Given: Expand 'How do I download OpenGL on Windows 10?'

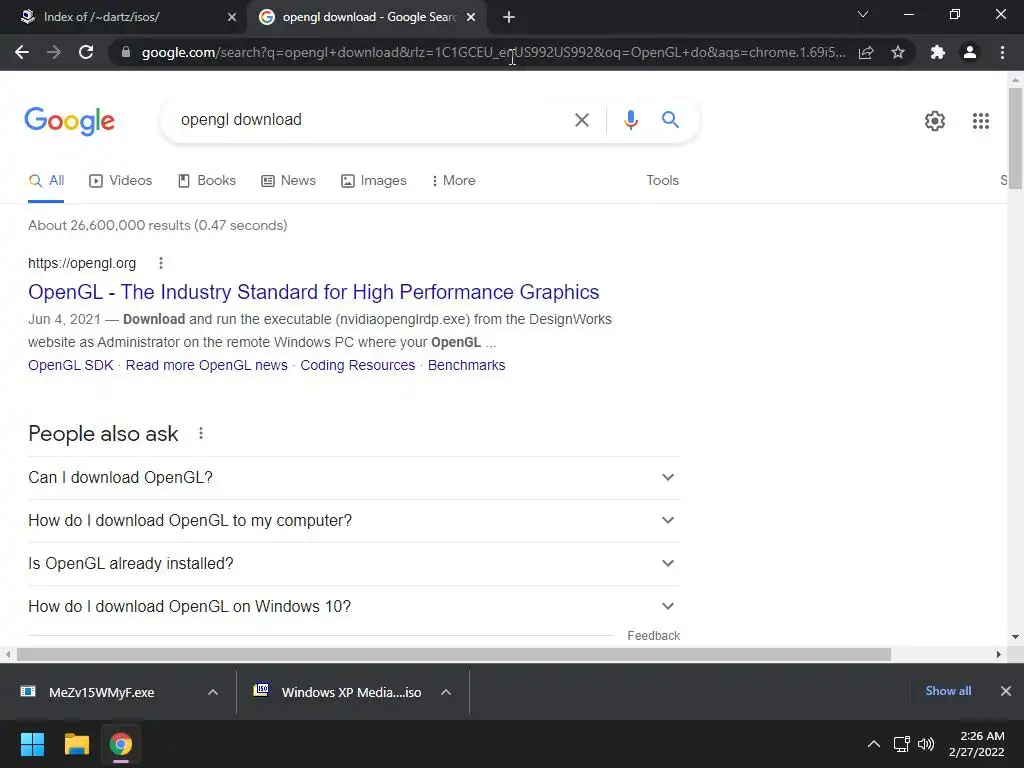Looking at the screenshot, I should pos(353,607).
